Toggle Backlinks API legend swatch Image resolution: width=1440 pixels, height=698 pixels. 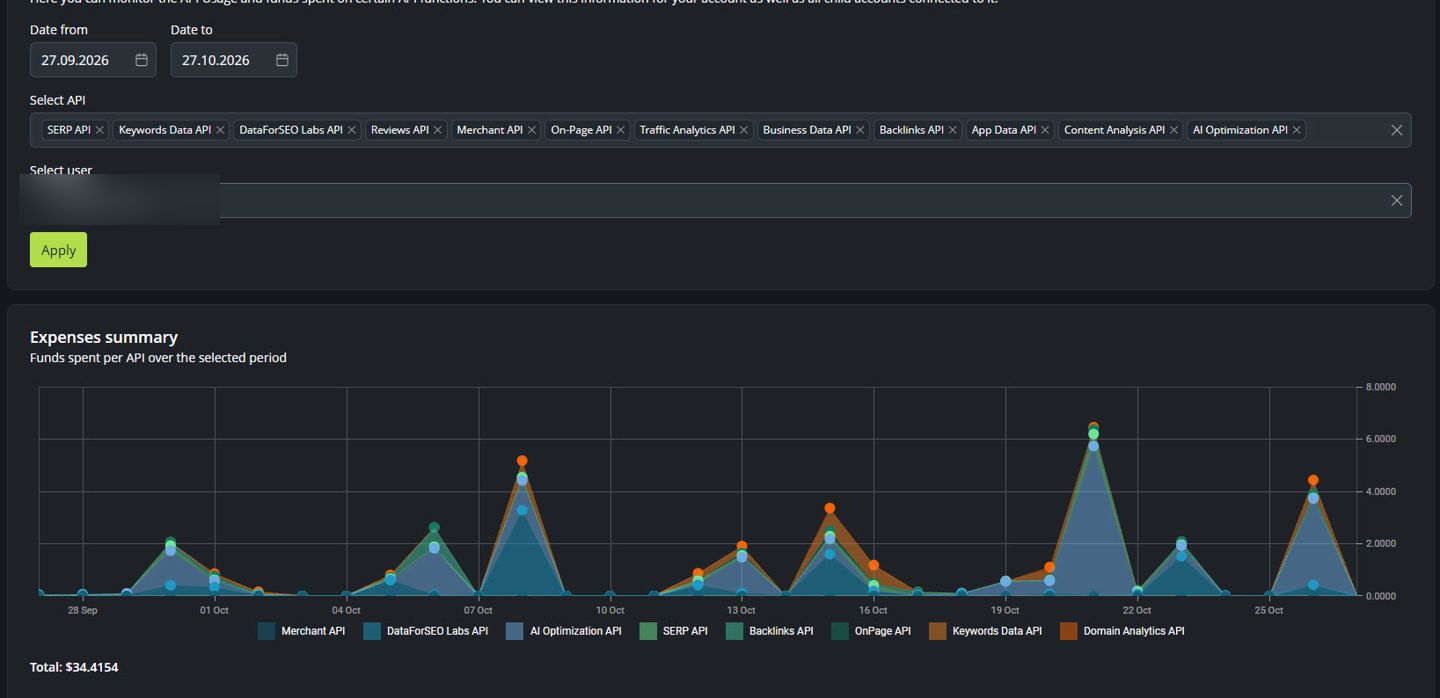pos(734,631)
